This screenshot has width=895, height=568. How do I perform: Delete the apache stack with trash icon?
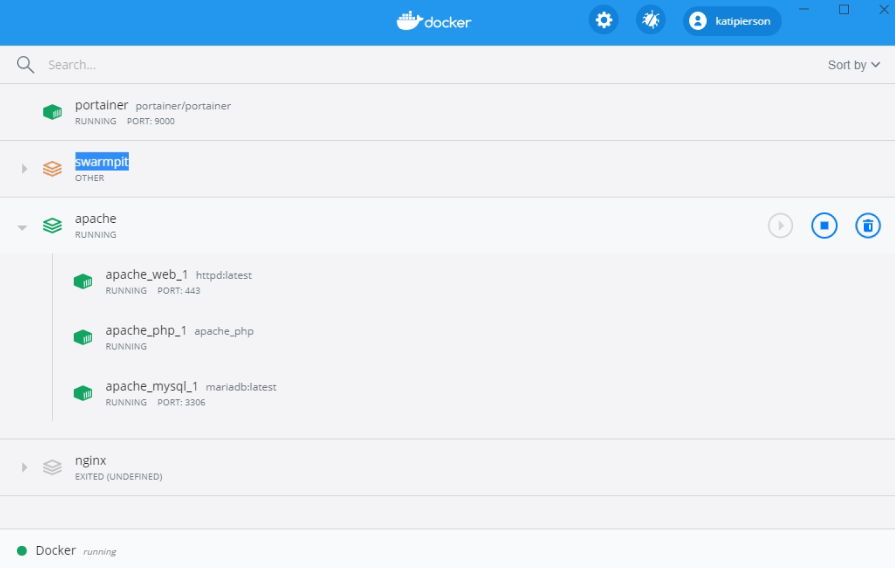868,226
